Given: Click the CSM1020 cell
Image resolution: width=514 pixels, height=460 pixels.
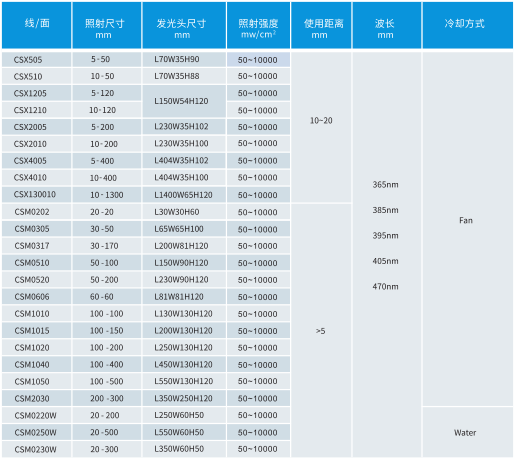Looking at the screenshot, I should coord(36,348).
